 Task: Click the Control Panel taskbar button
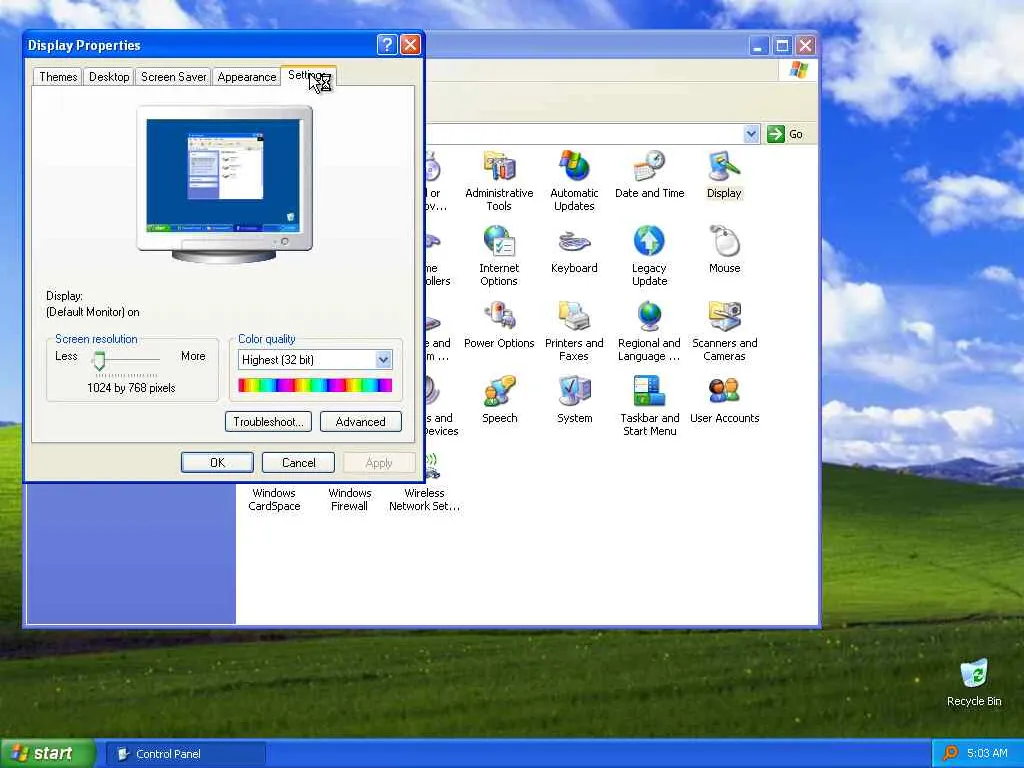pyautogui.click(x=187, y=754)
